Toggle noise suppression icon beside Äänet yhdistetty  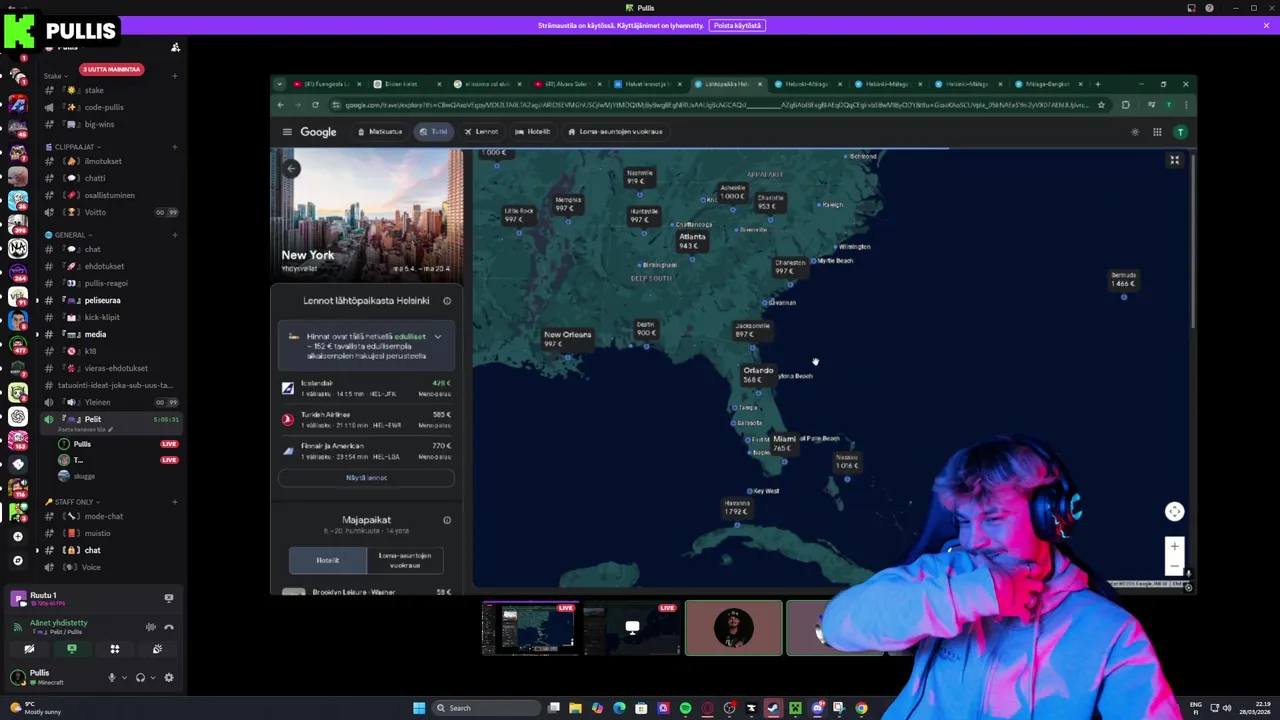coord(151,627)
